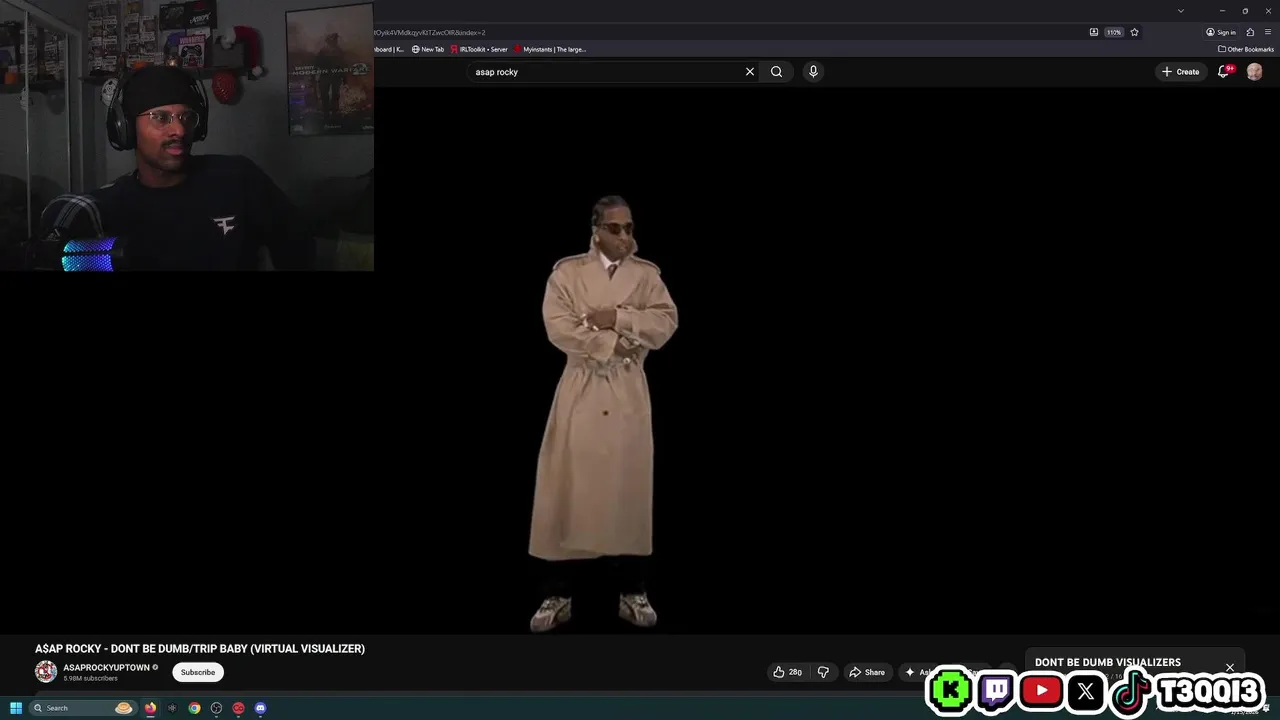This screenshot has width=1280, height=720.
Task: Click the picture-in-picture icon in address bar
Action: (1094, 32)
